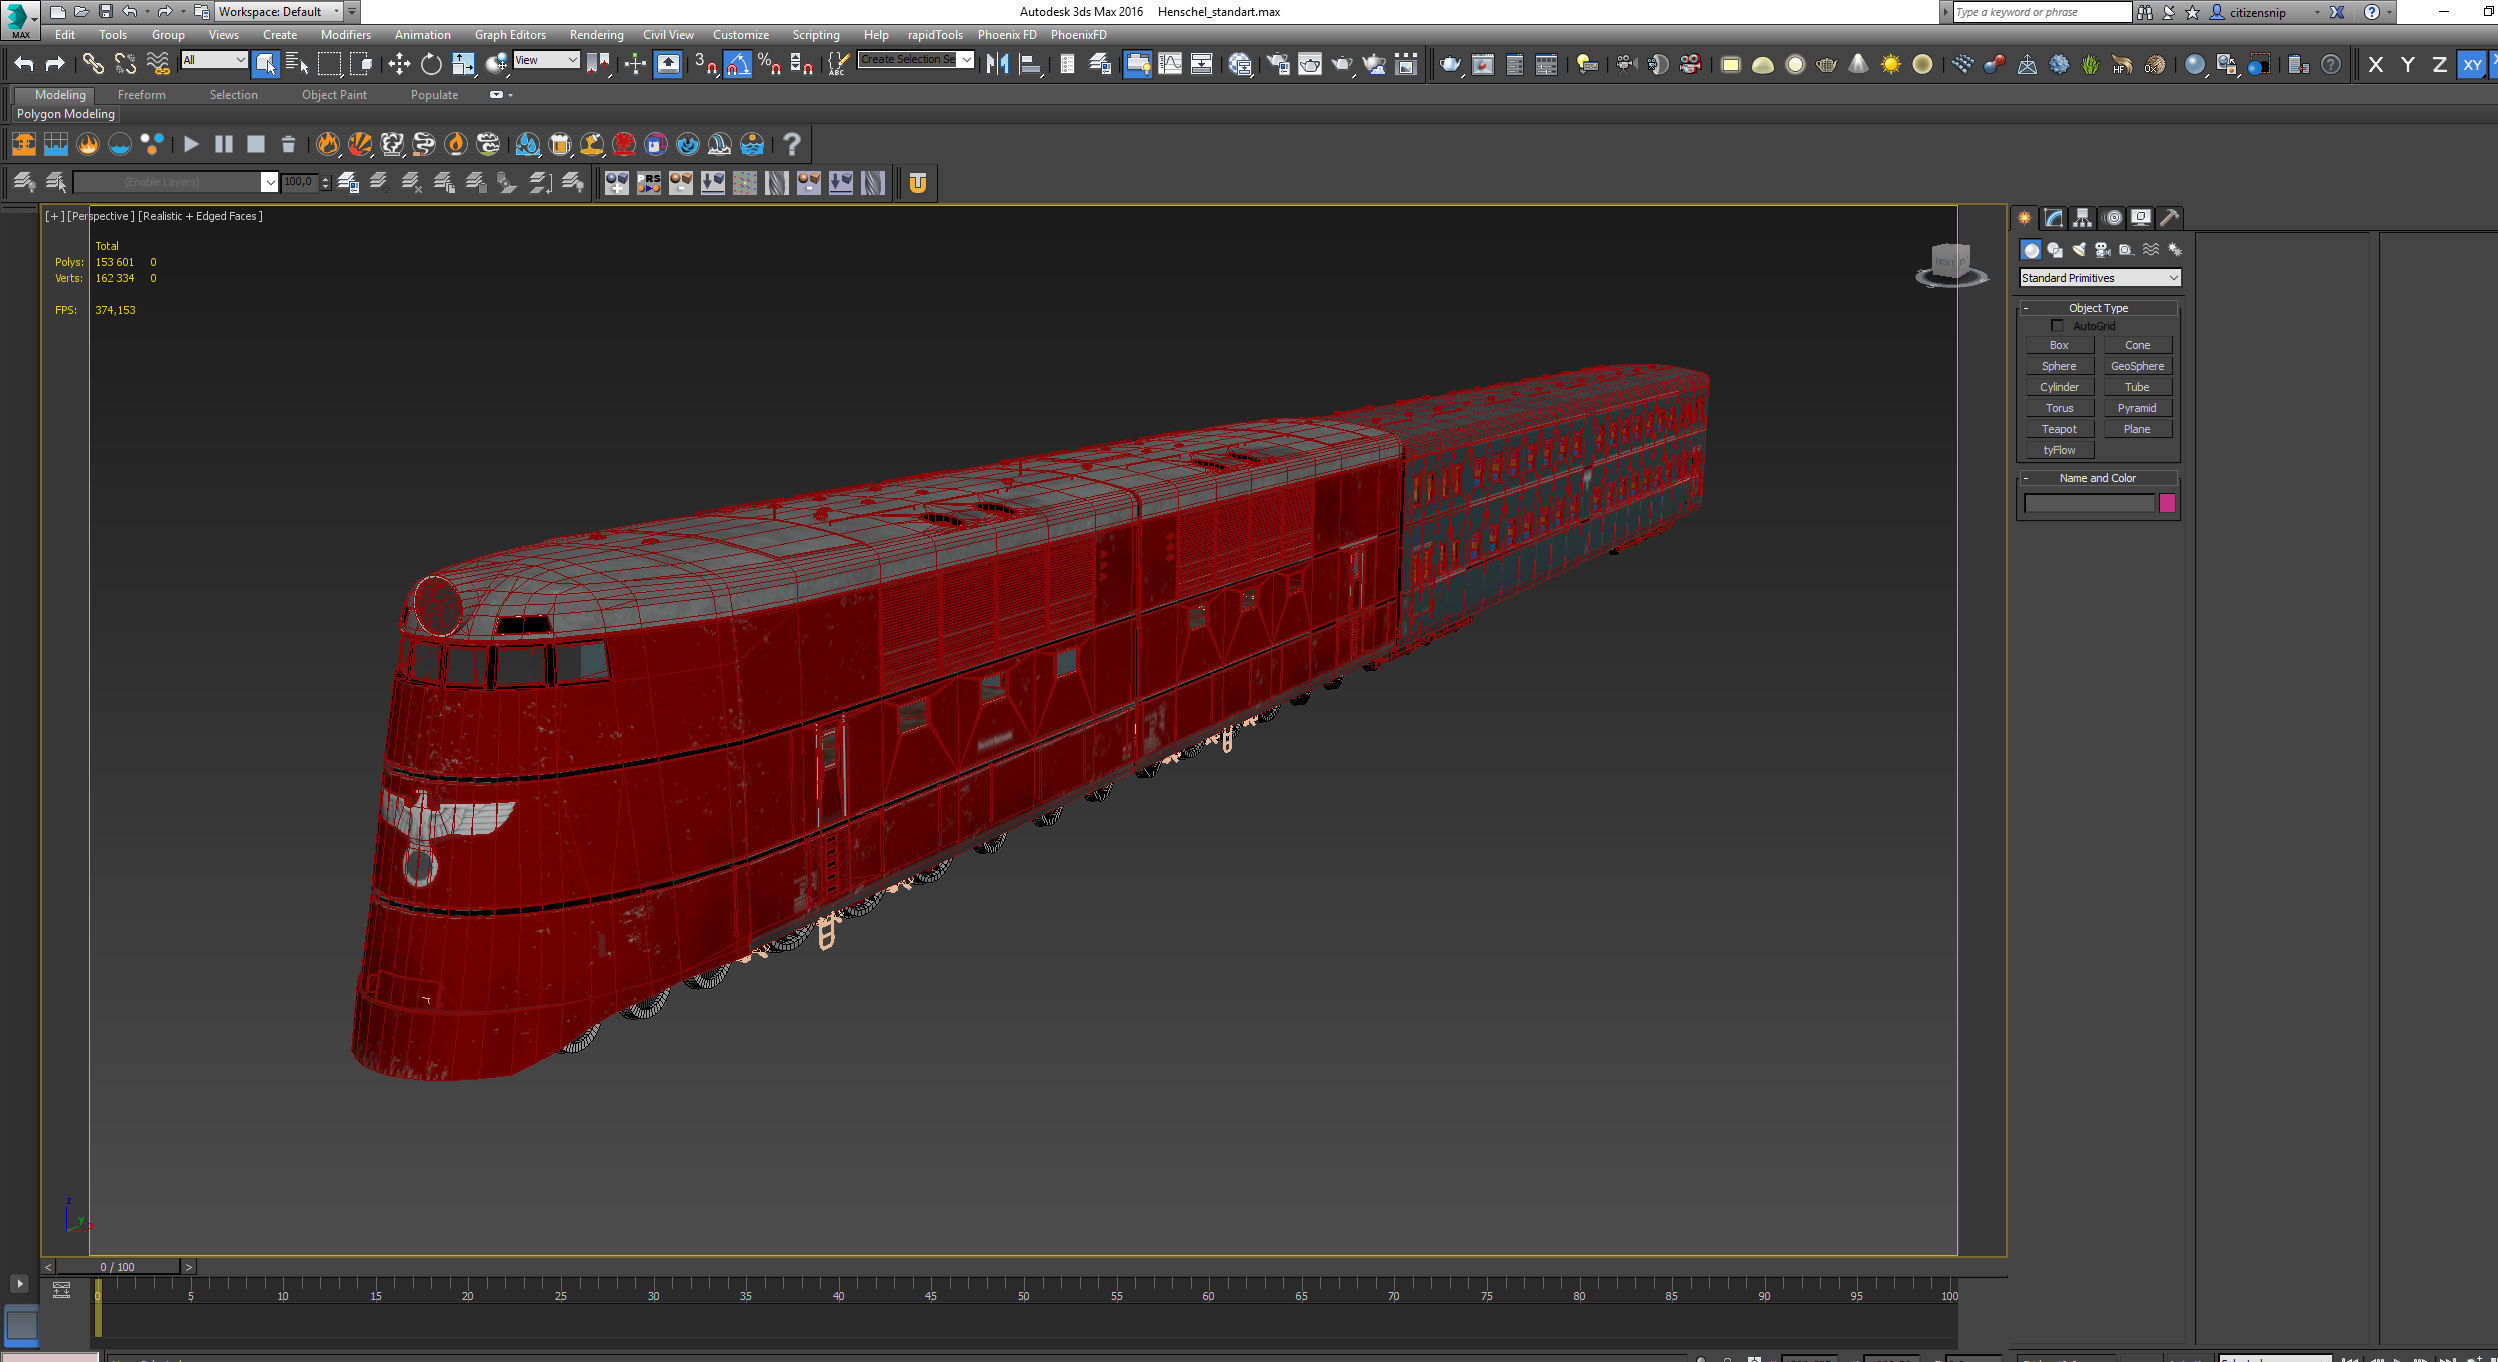
Task: Open the Enable Layers dropdown
Action: pyautogui.click(x=175, y=182)
